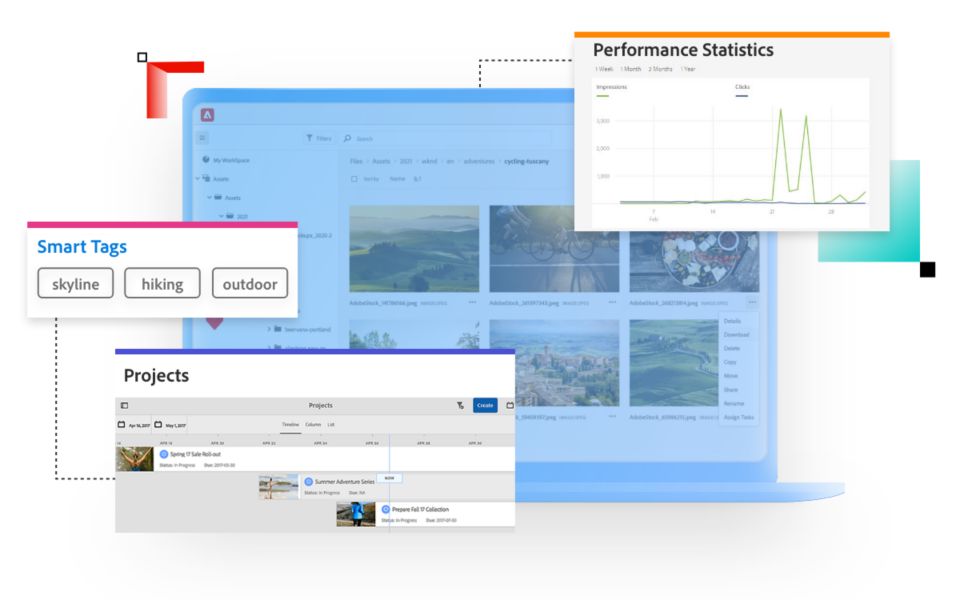Click the outdoor smart tag
This screenshot has height=600, width=960.
[x=250, y=283]
